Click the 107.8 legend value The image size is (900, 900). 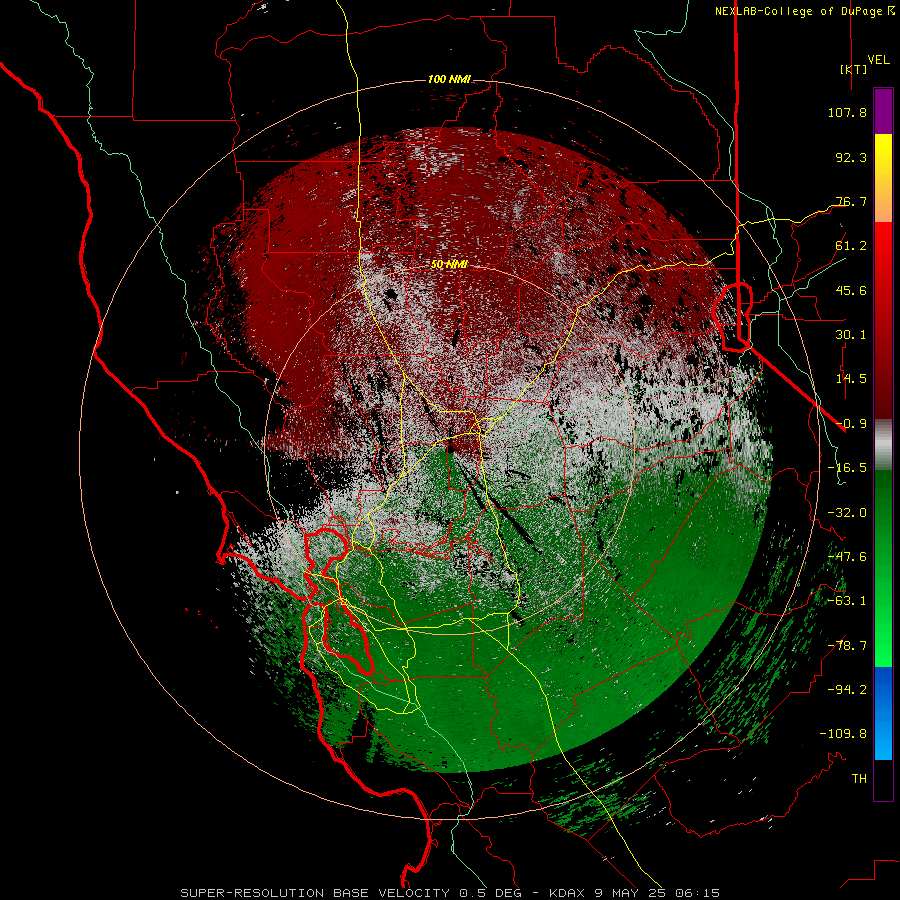click(x=847, y=112)
